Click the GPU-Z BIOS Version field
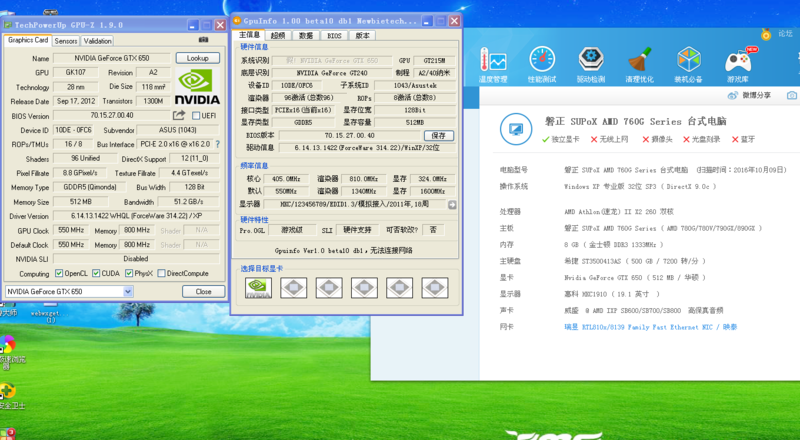 click(x=112, y=116)
